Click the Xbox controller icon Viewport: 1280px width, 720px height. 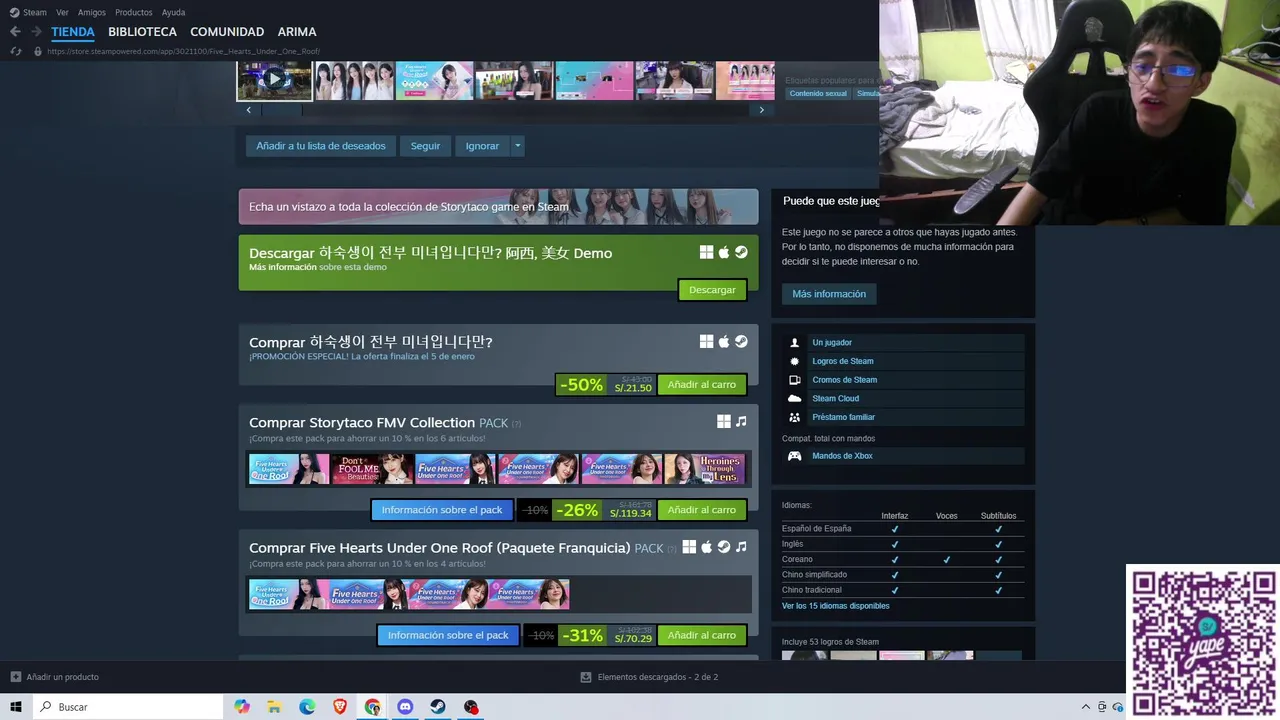point(795,456)
